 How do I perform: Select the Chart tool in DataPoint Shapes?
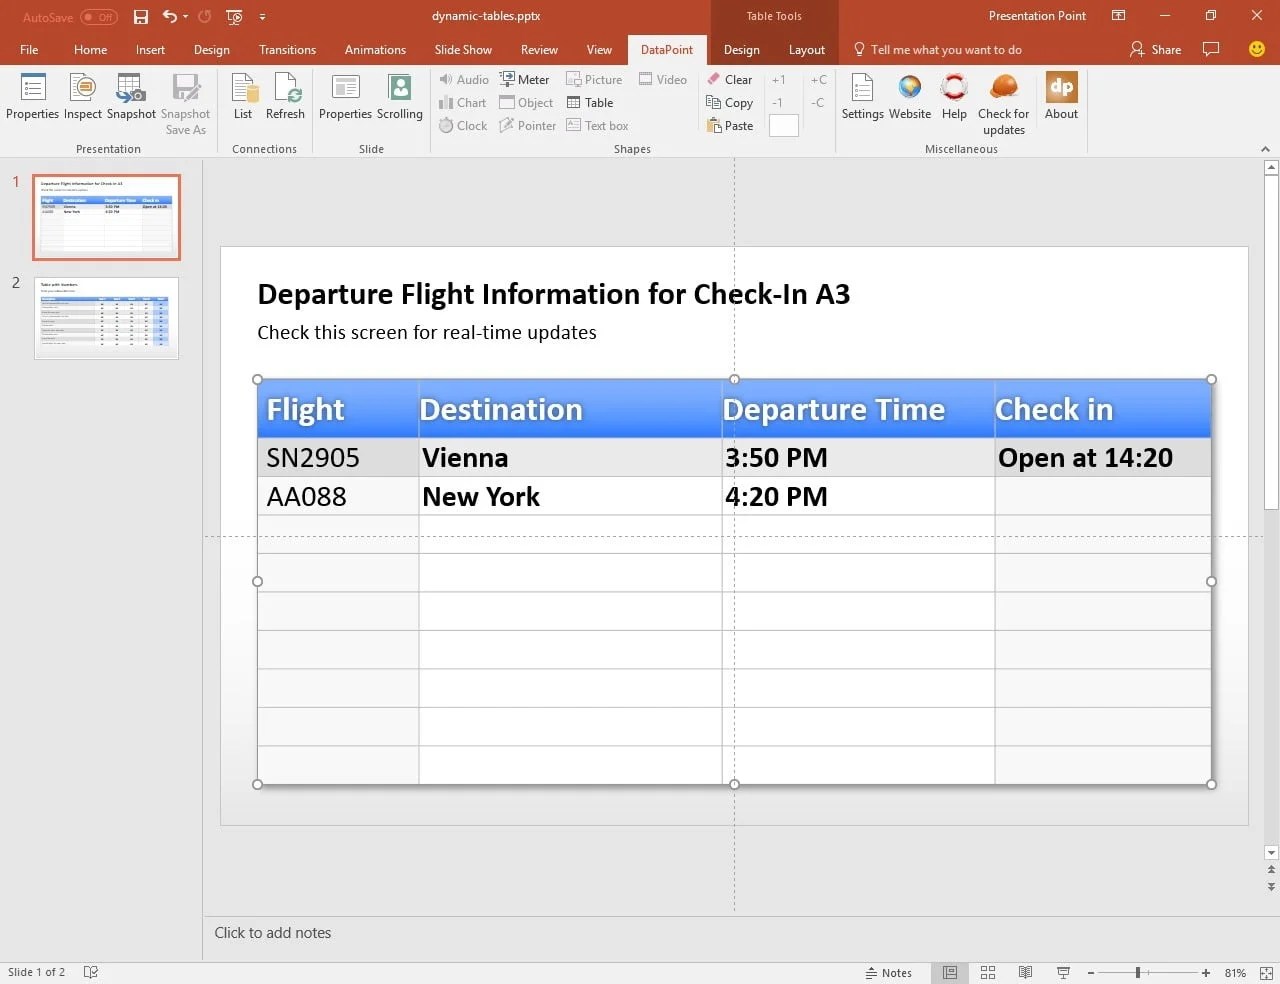[x=462, y=102]
